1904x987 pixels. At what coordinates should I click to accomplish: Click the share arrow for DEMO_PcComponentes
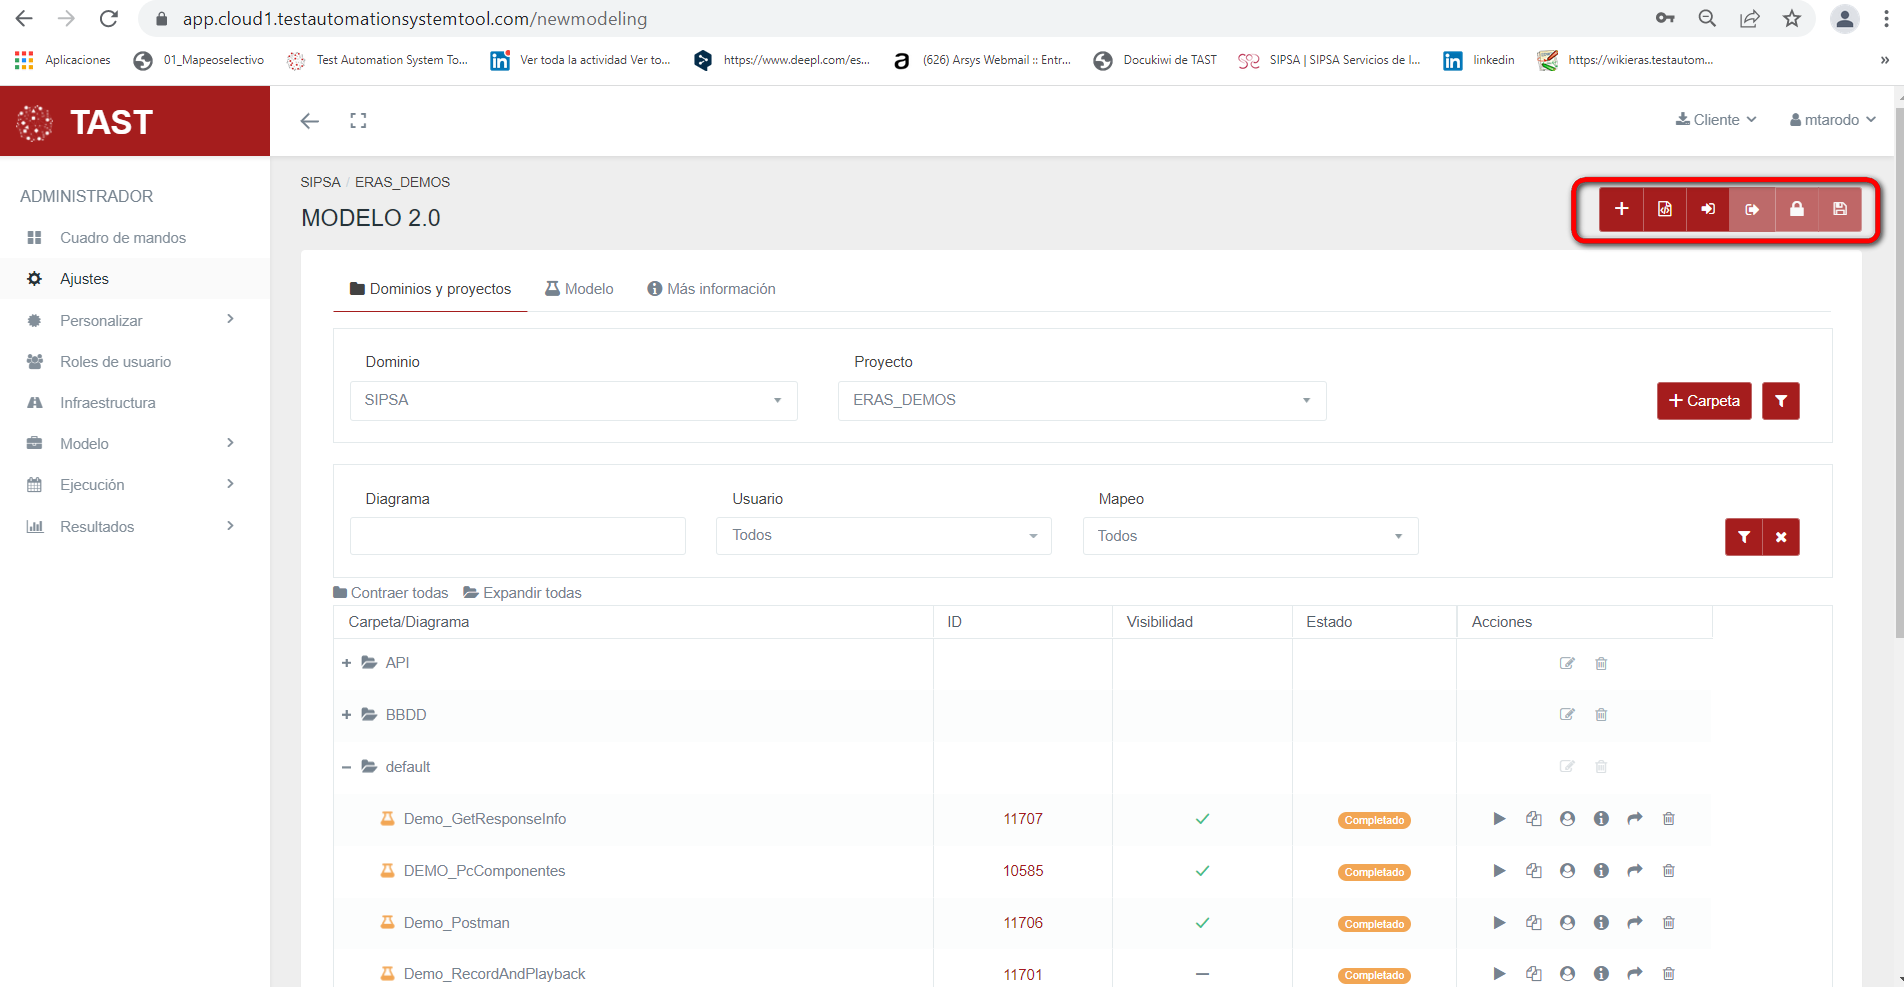tap(1635, 871)
